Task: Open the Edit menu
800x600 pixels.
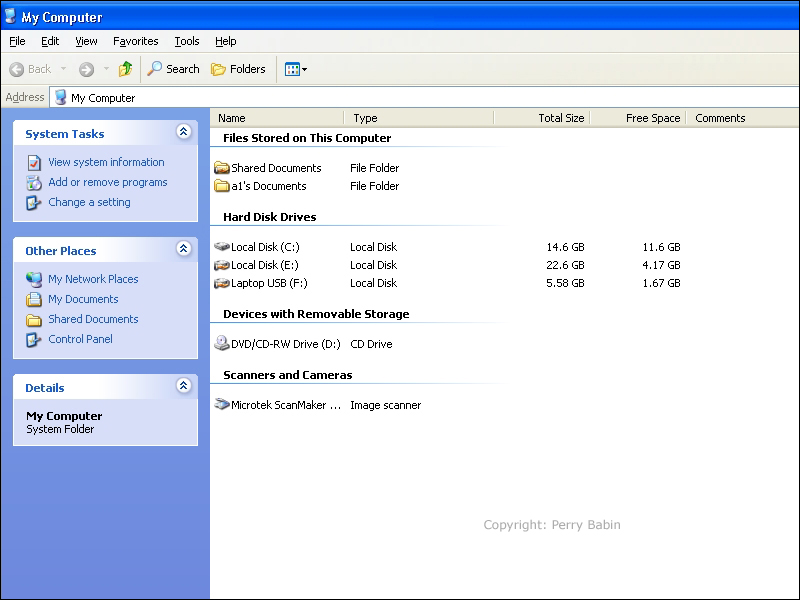Action: coord(50,41)
